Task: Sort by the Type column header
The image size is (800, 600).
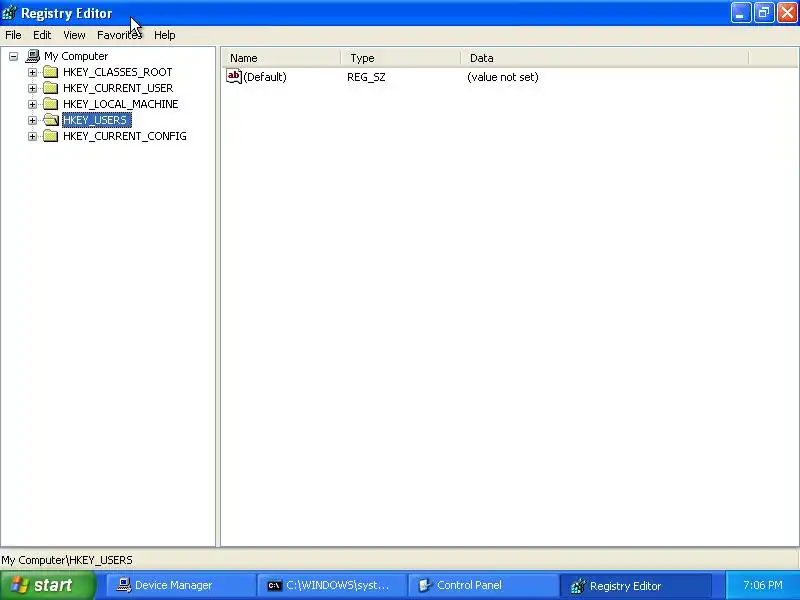Action: click(x=401, y=58)
